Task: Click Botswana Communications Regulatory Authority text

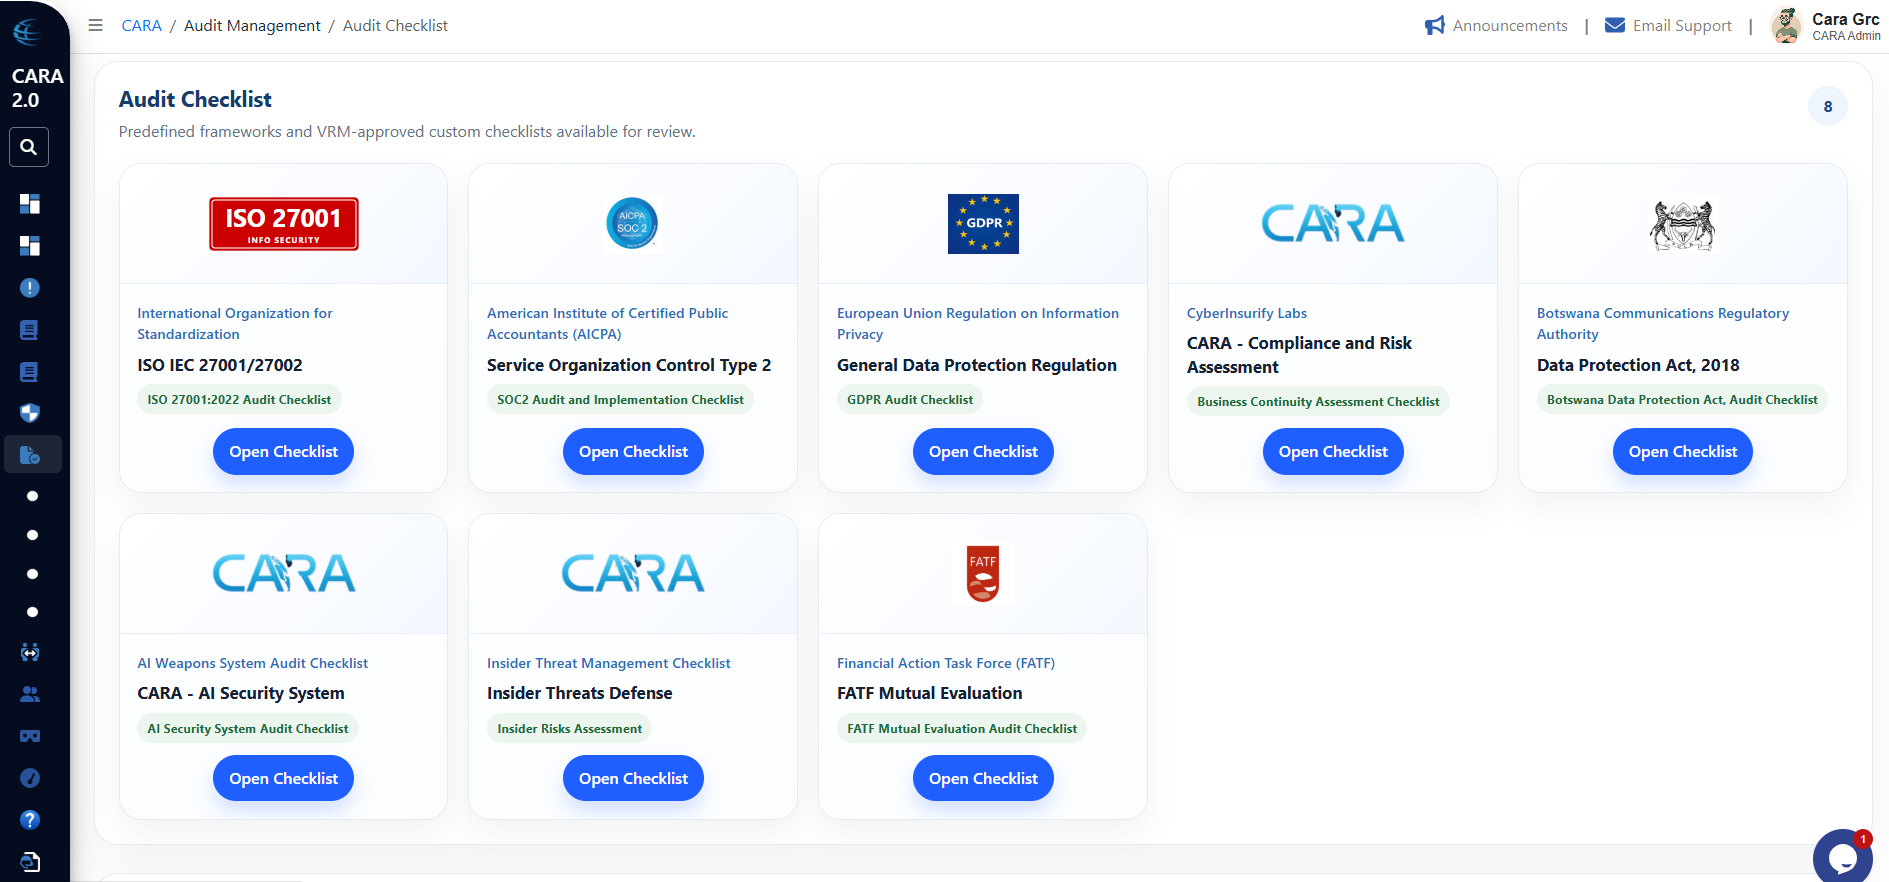Action: click(1663, 323)
